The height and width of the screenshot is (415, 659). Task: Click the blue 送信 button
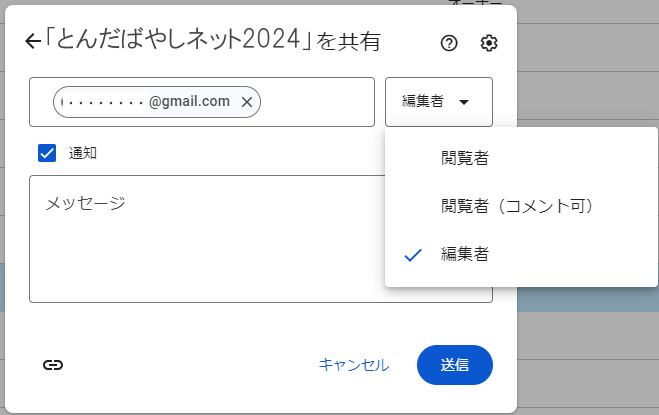point(454,365)
